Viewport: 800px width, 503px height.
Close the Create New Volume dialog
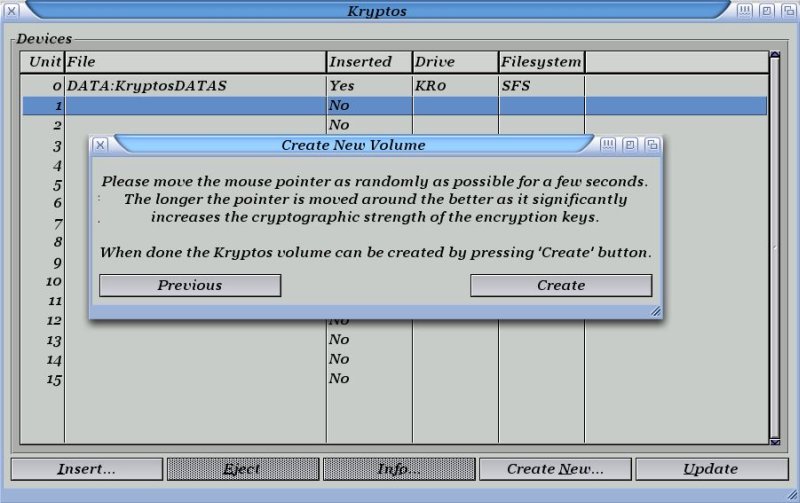[101, 145]
